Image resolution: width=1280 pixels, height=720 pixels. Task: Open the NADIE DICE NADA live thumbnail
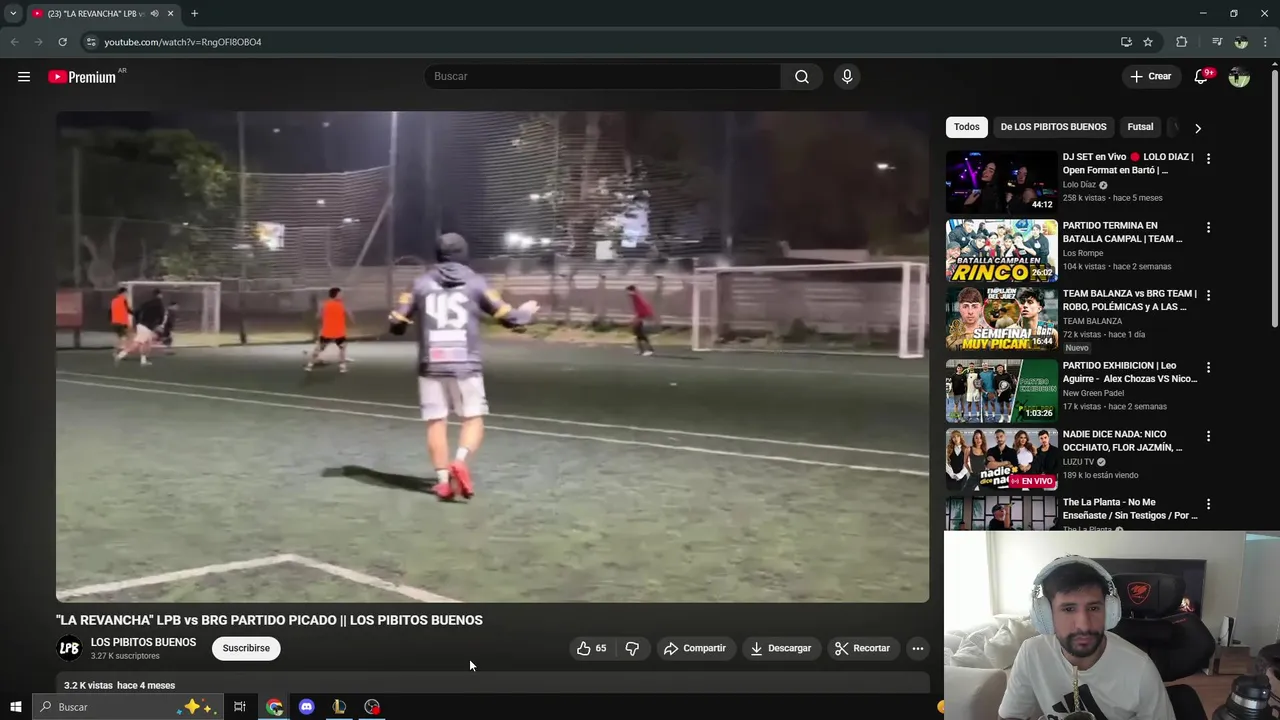1001,460
